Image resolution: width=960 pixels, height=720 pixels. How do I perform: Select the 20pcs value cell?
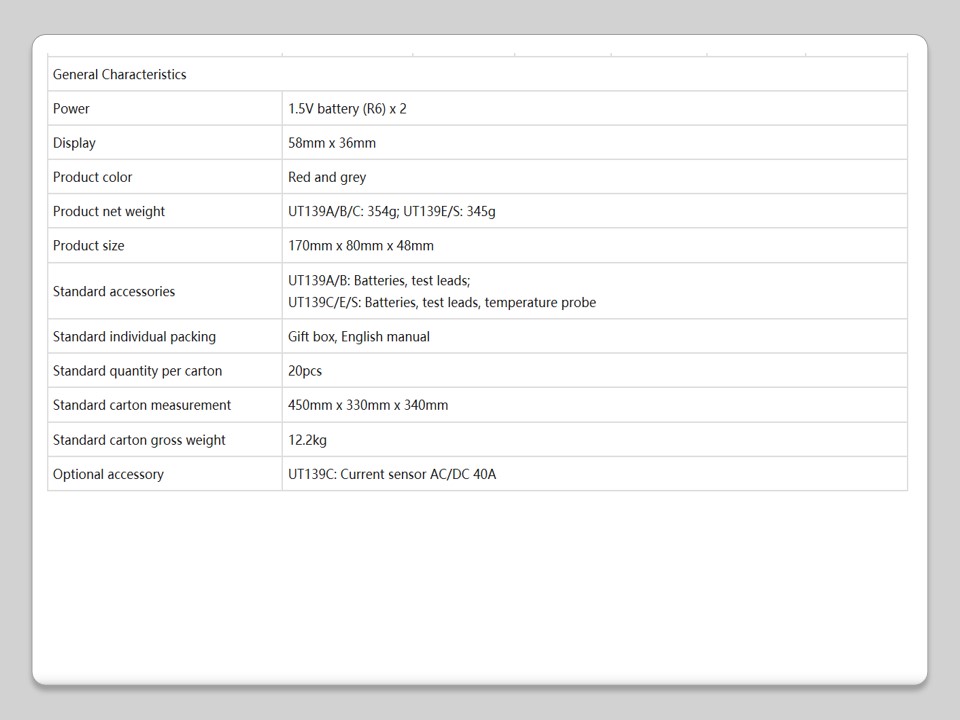(305, 370)
